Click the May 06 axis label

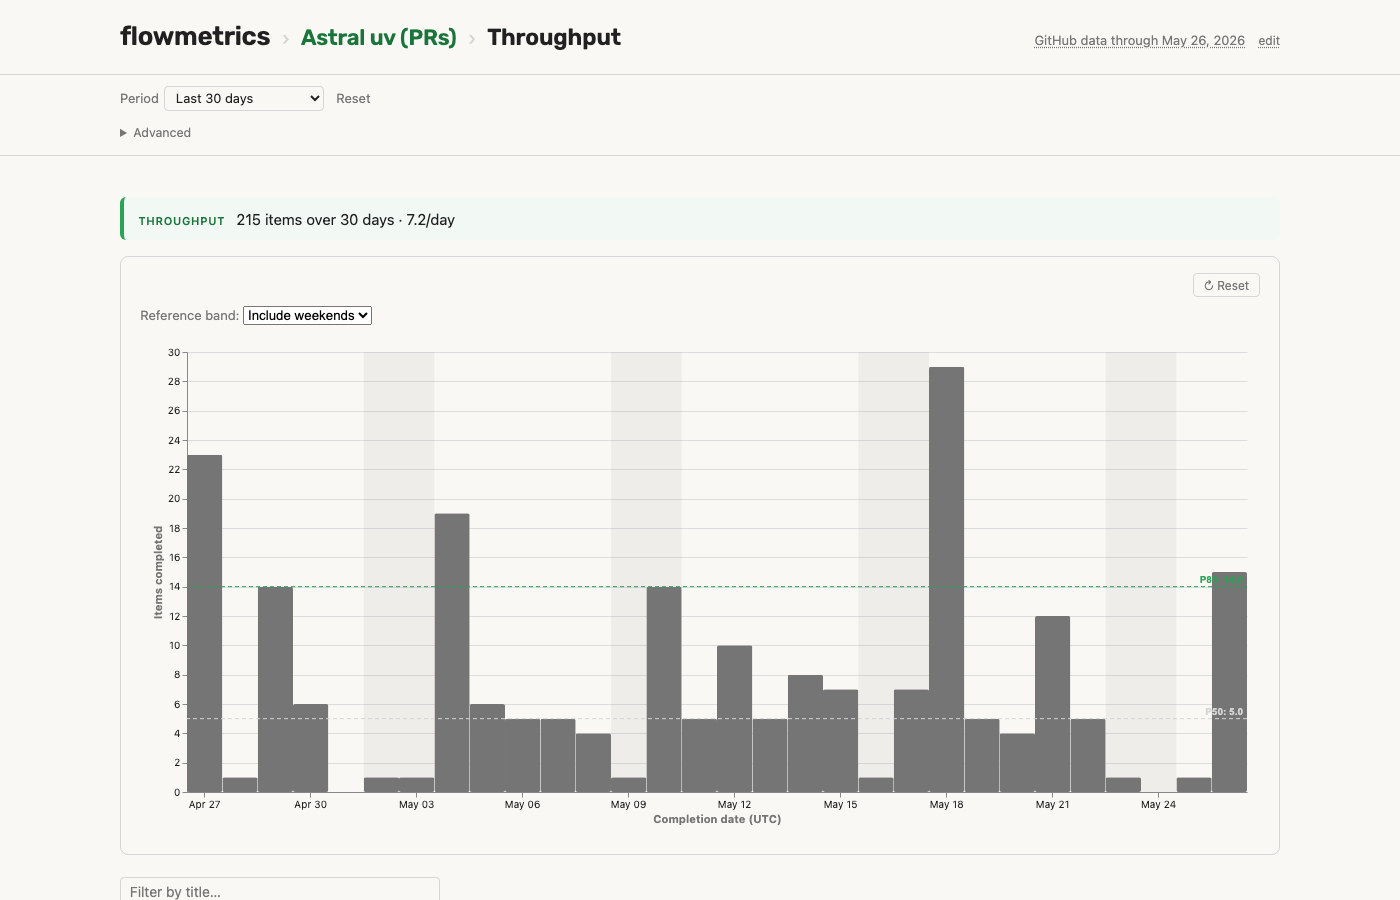[x=522, y=804]
